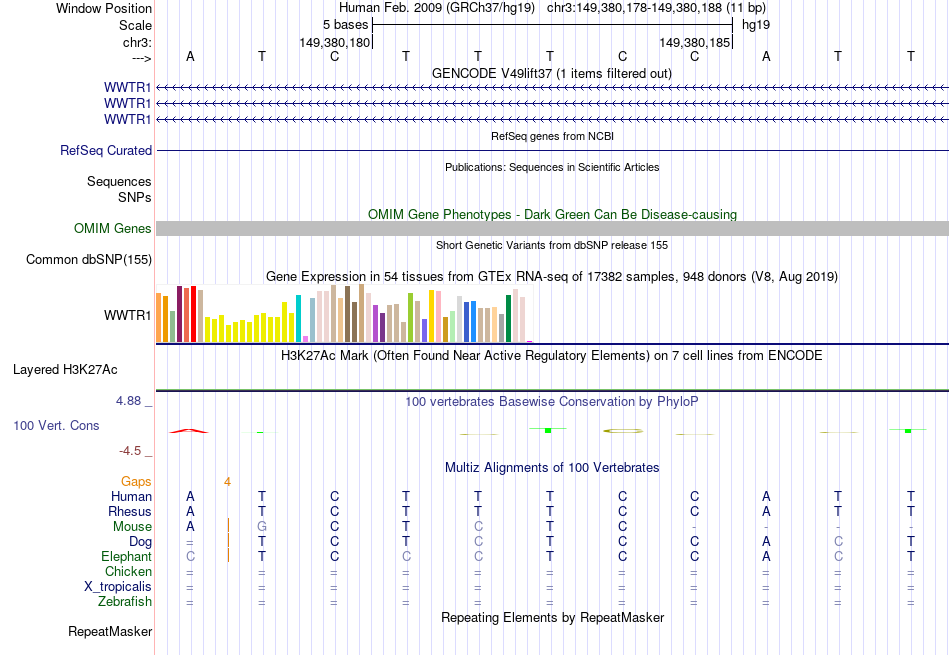This screenshot has width=950, height=655.
Task: Click the dark green bar in GTEx chart
Action: click(508, 319)
